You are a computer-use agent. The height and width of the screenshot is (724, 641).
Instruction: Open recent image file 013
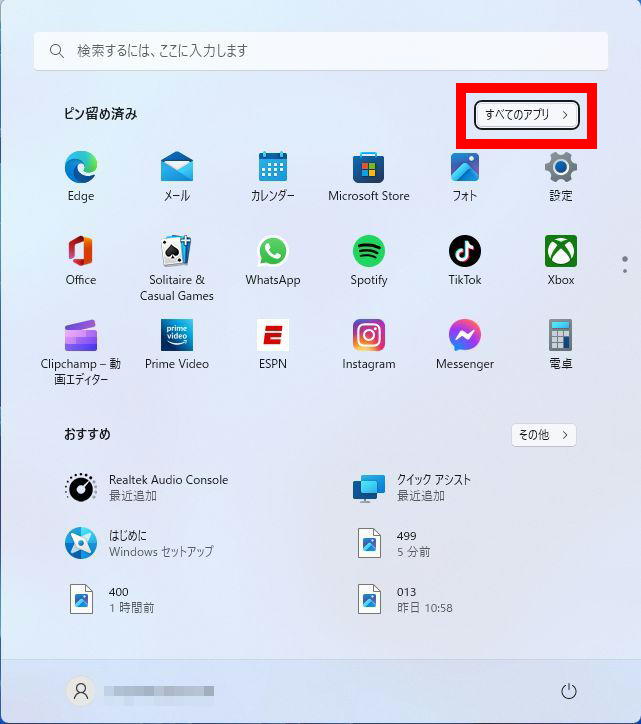click(x=405, y=599)
